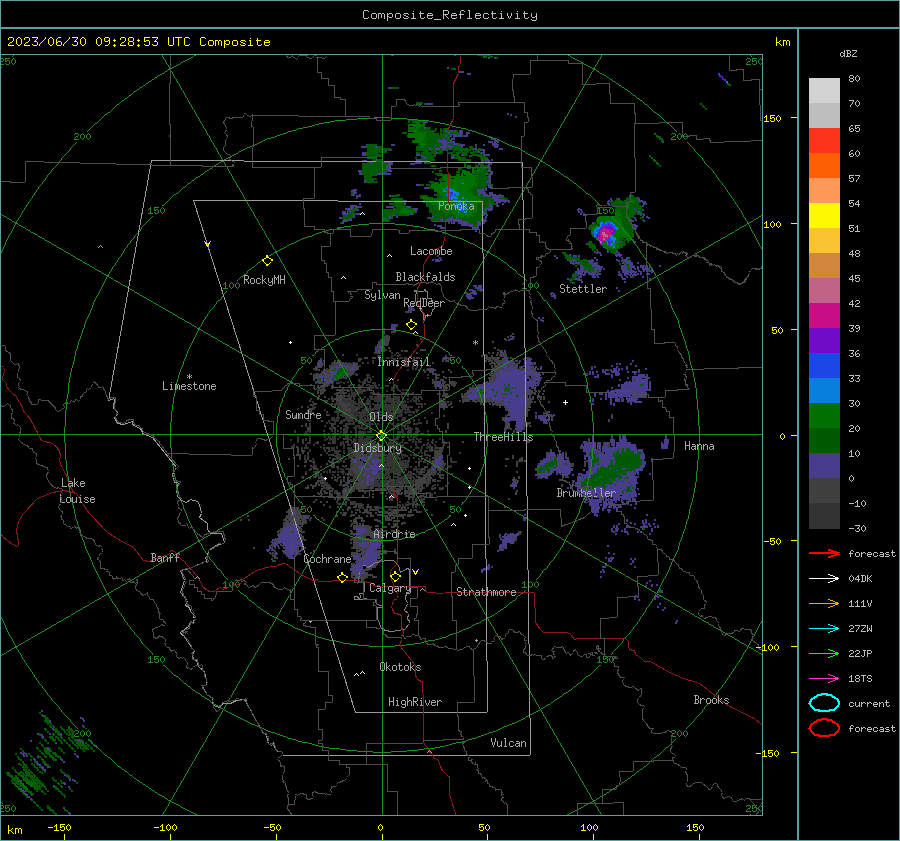Click the cyan 27ZW arrow legend icon
The image size is (900, 841).
point(824,629)
